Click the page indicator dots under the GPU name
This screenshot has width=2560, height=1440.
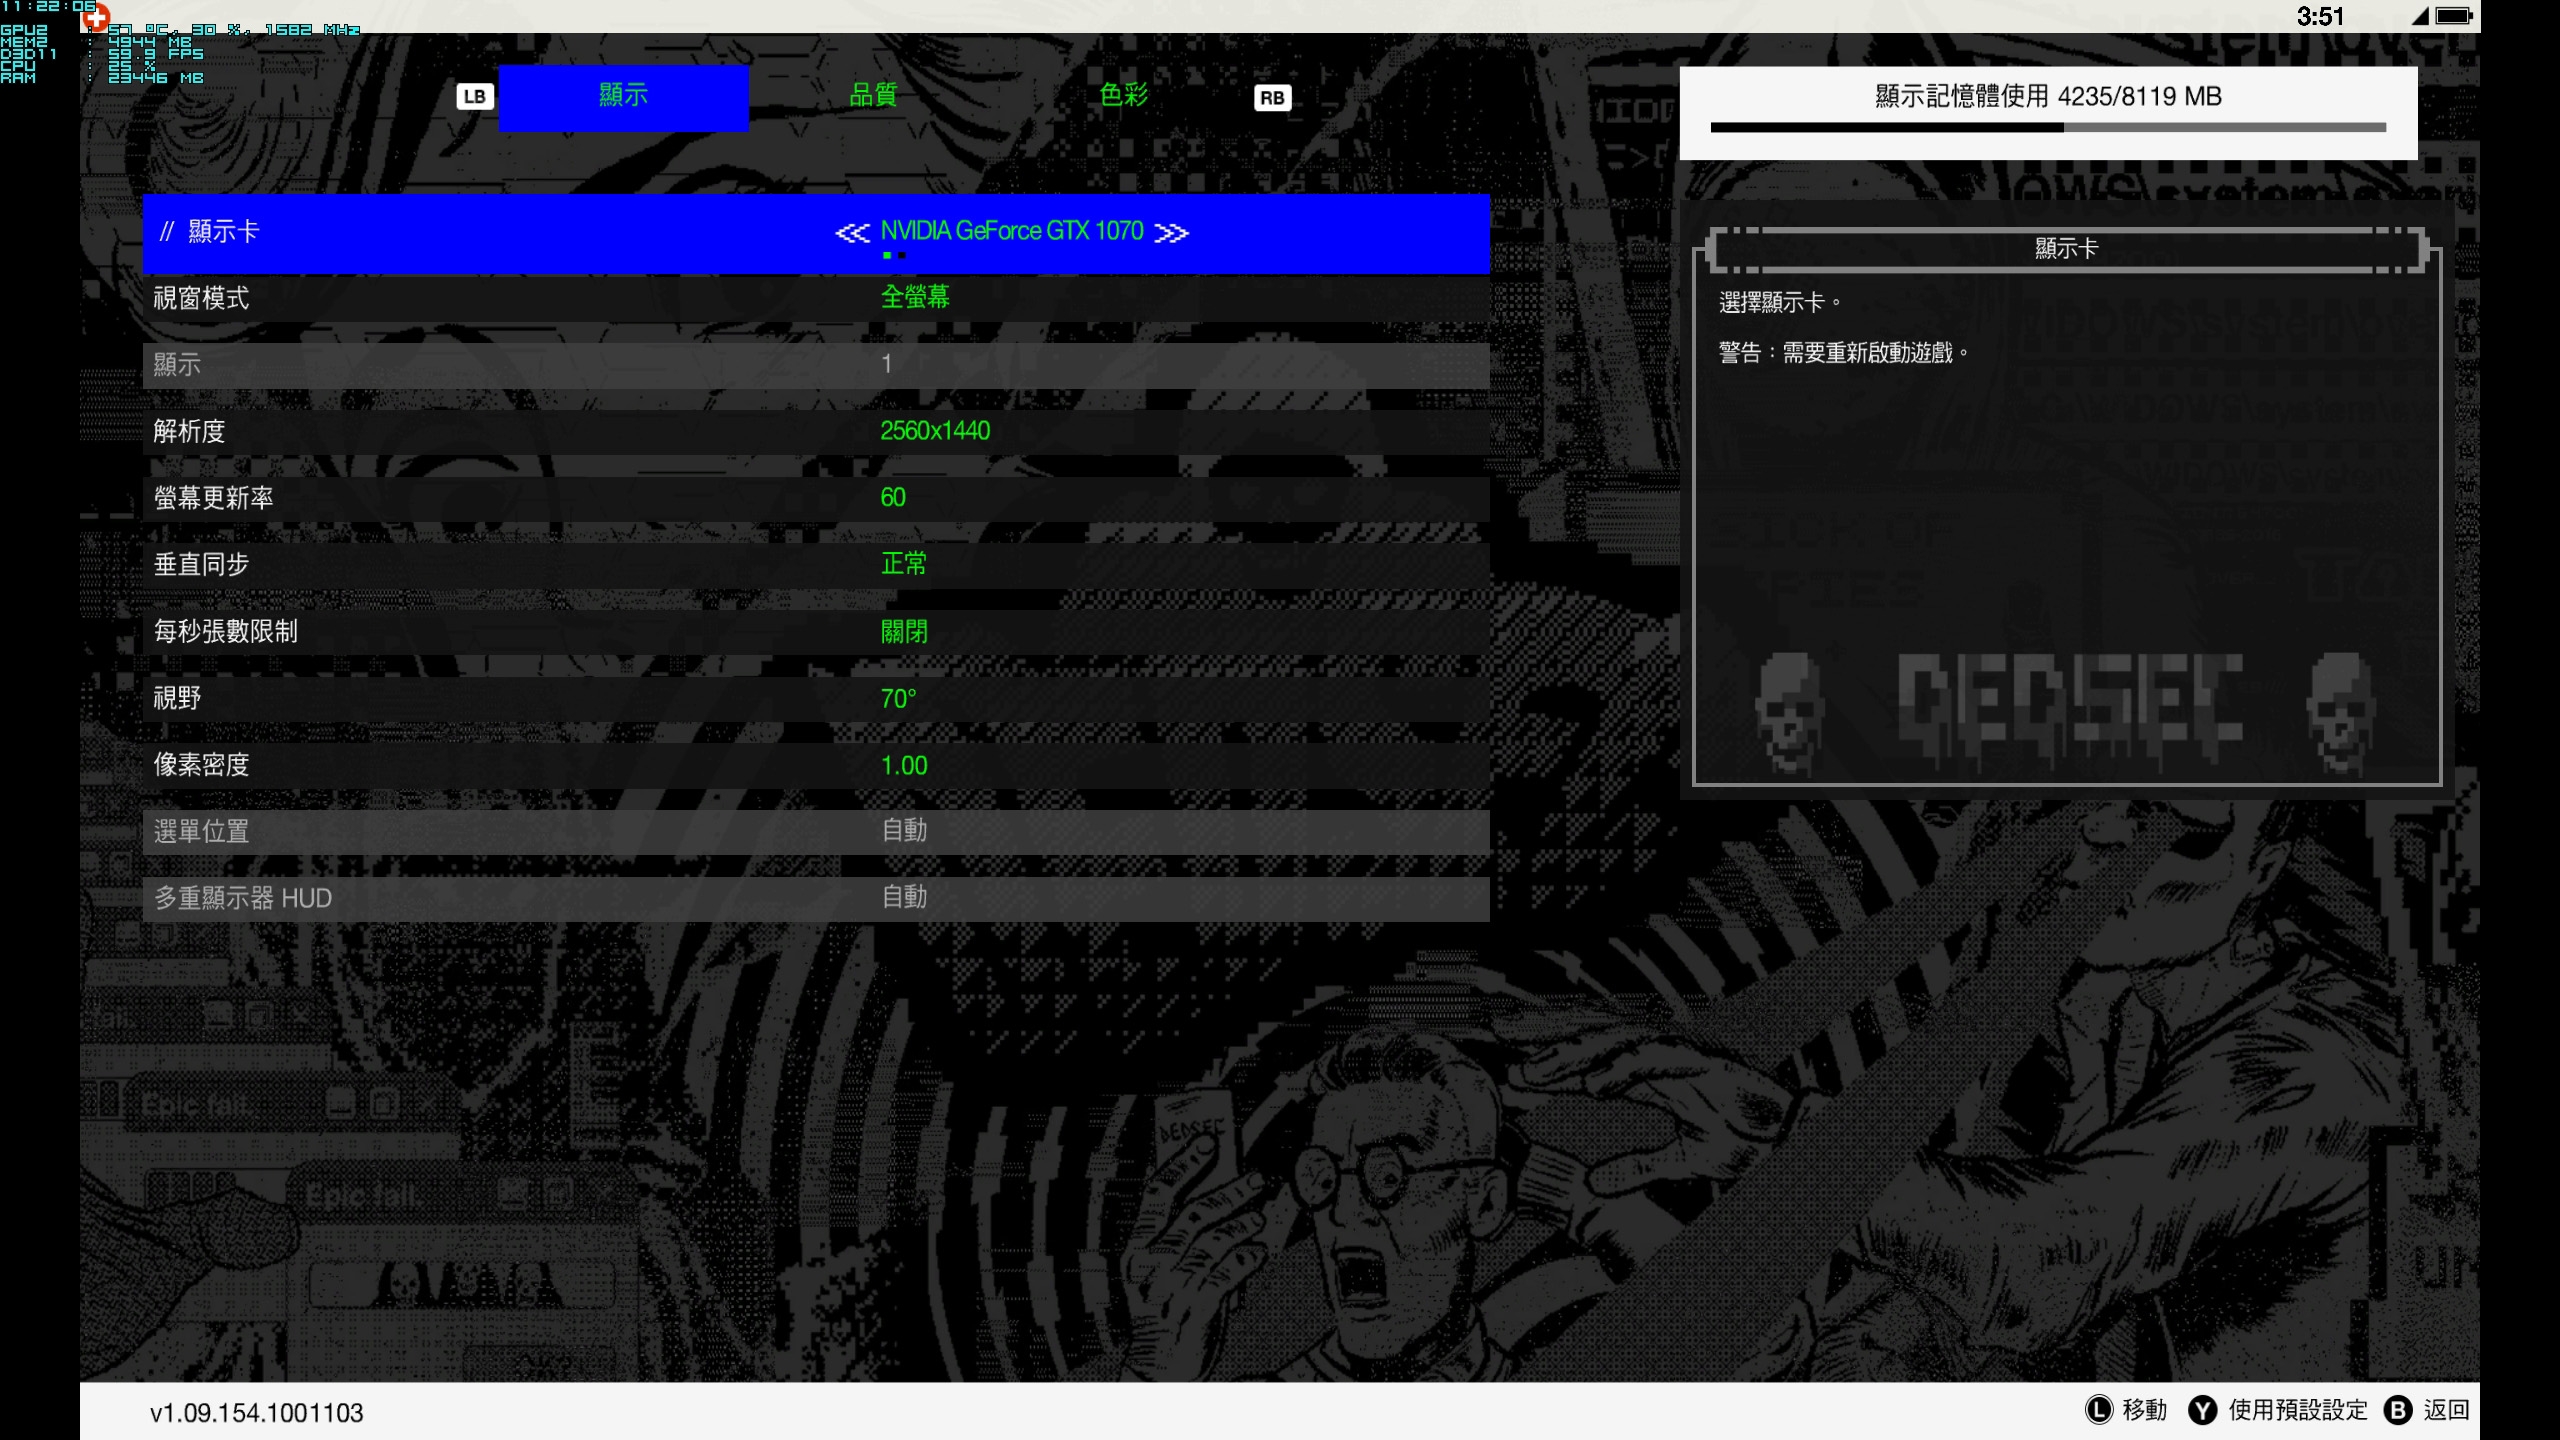[x=894, y=255]
